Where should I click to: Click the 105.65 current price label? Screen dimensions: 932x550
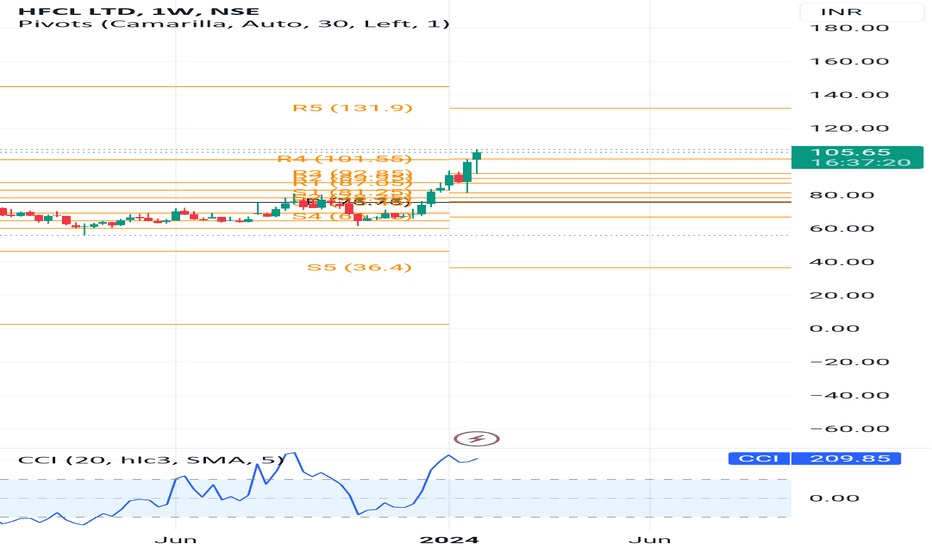(x=850, y=152)
